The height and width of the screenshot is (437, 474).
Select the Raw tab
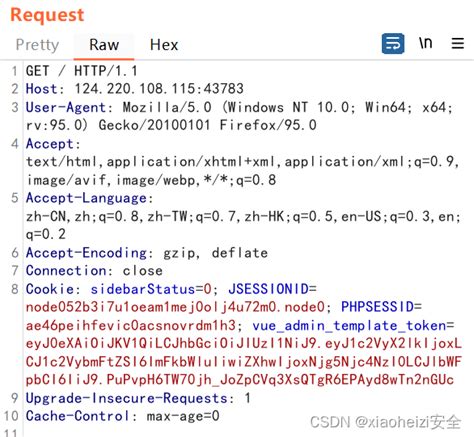104,45
